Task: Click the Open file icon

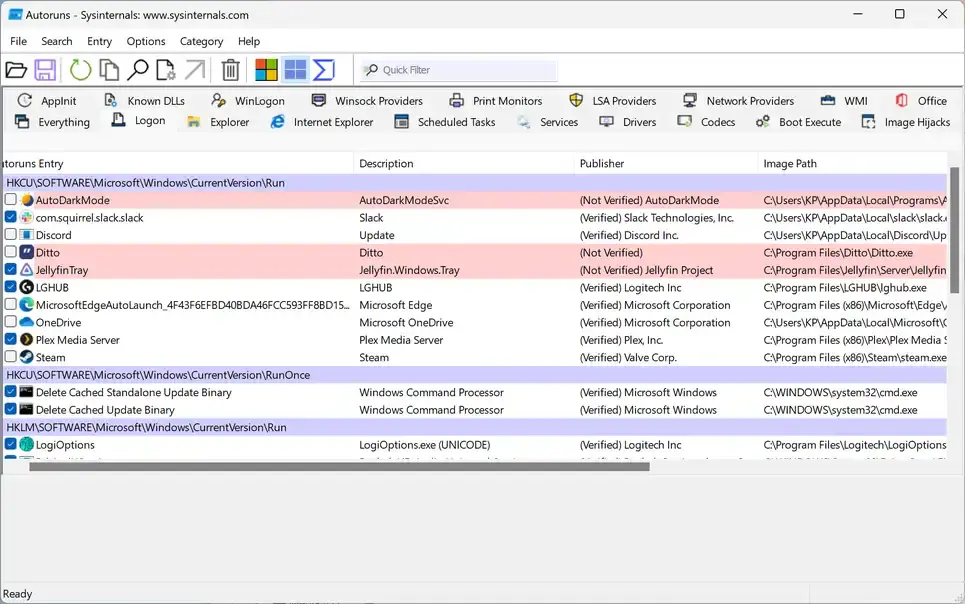Action: pos(17,69)
